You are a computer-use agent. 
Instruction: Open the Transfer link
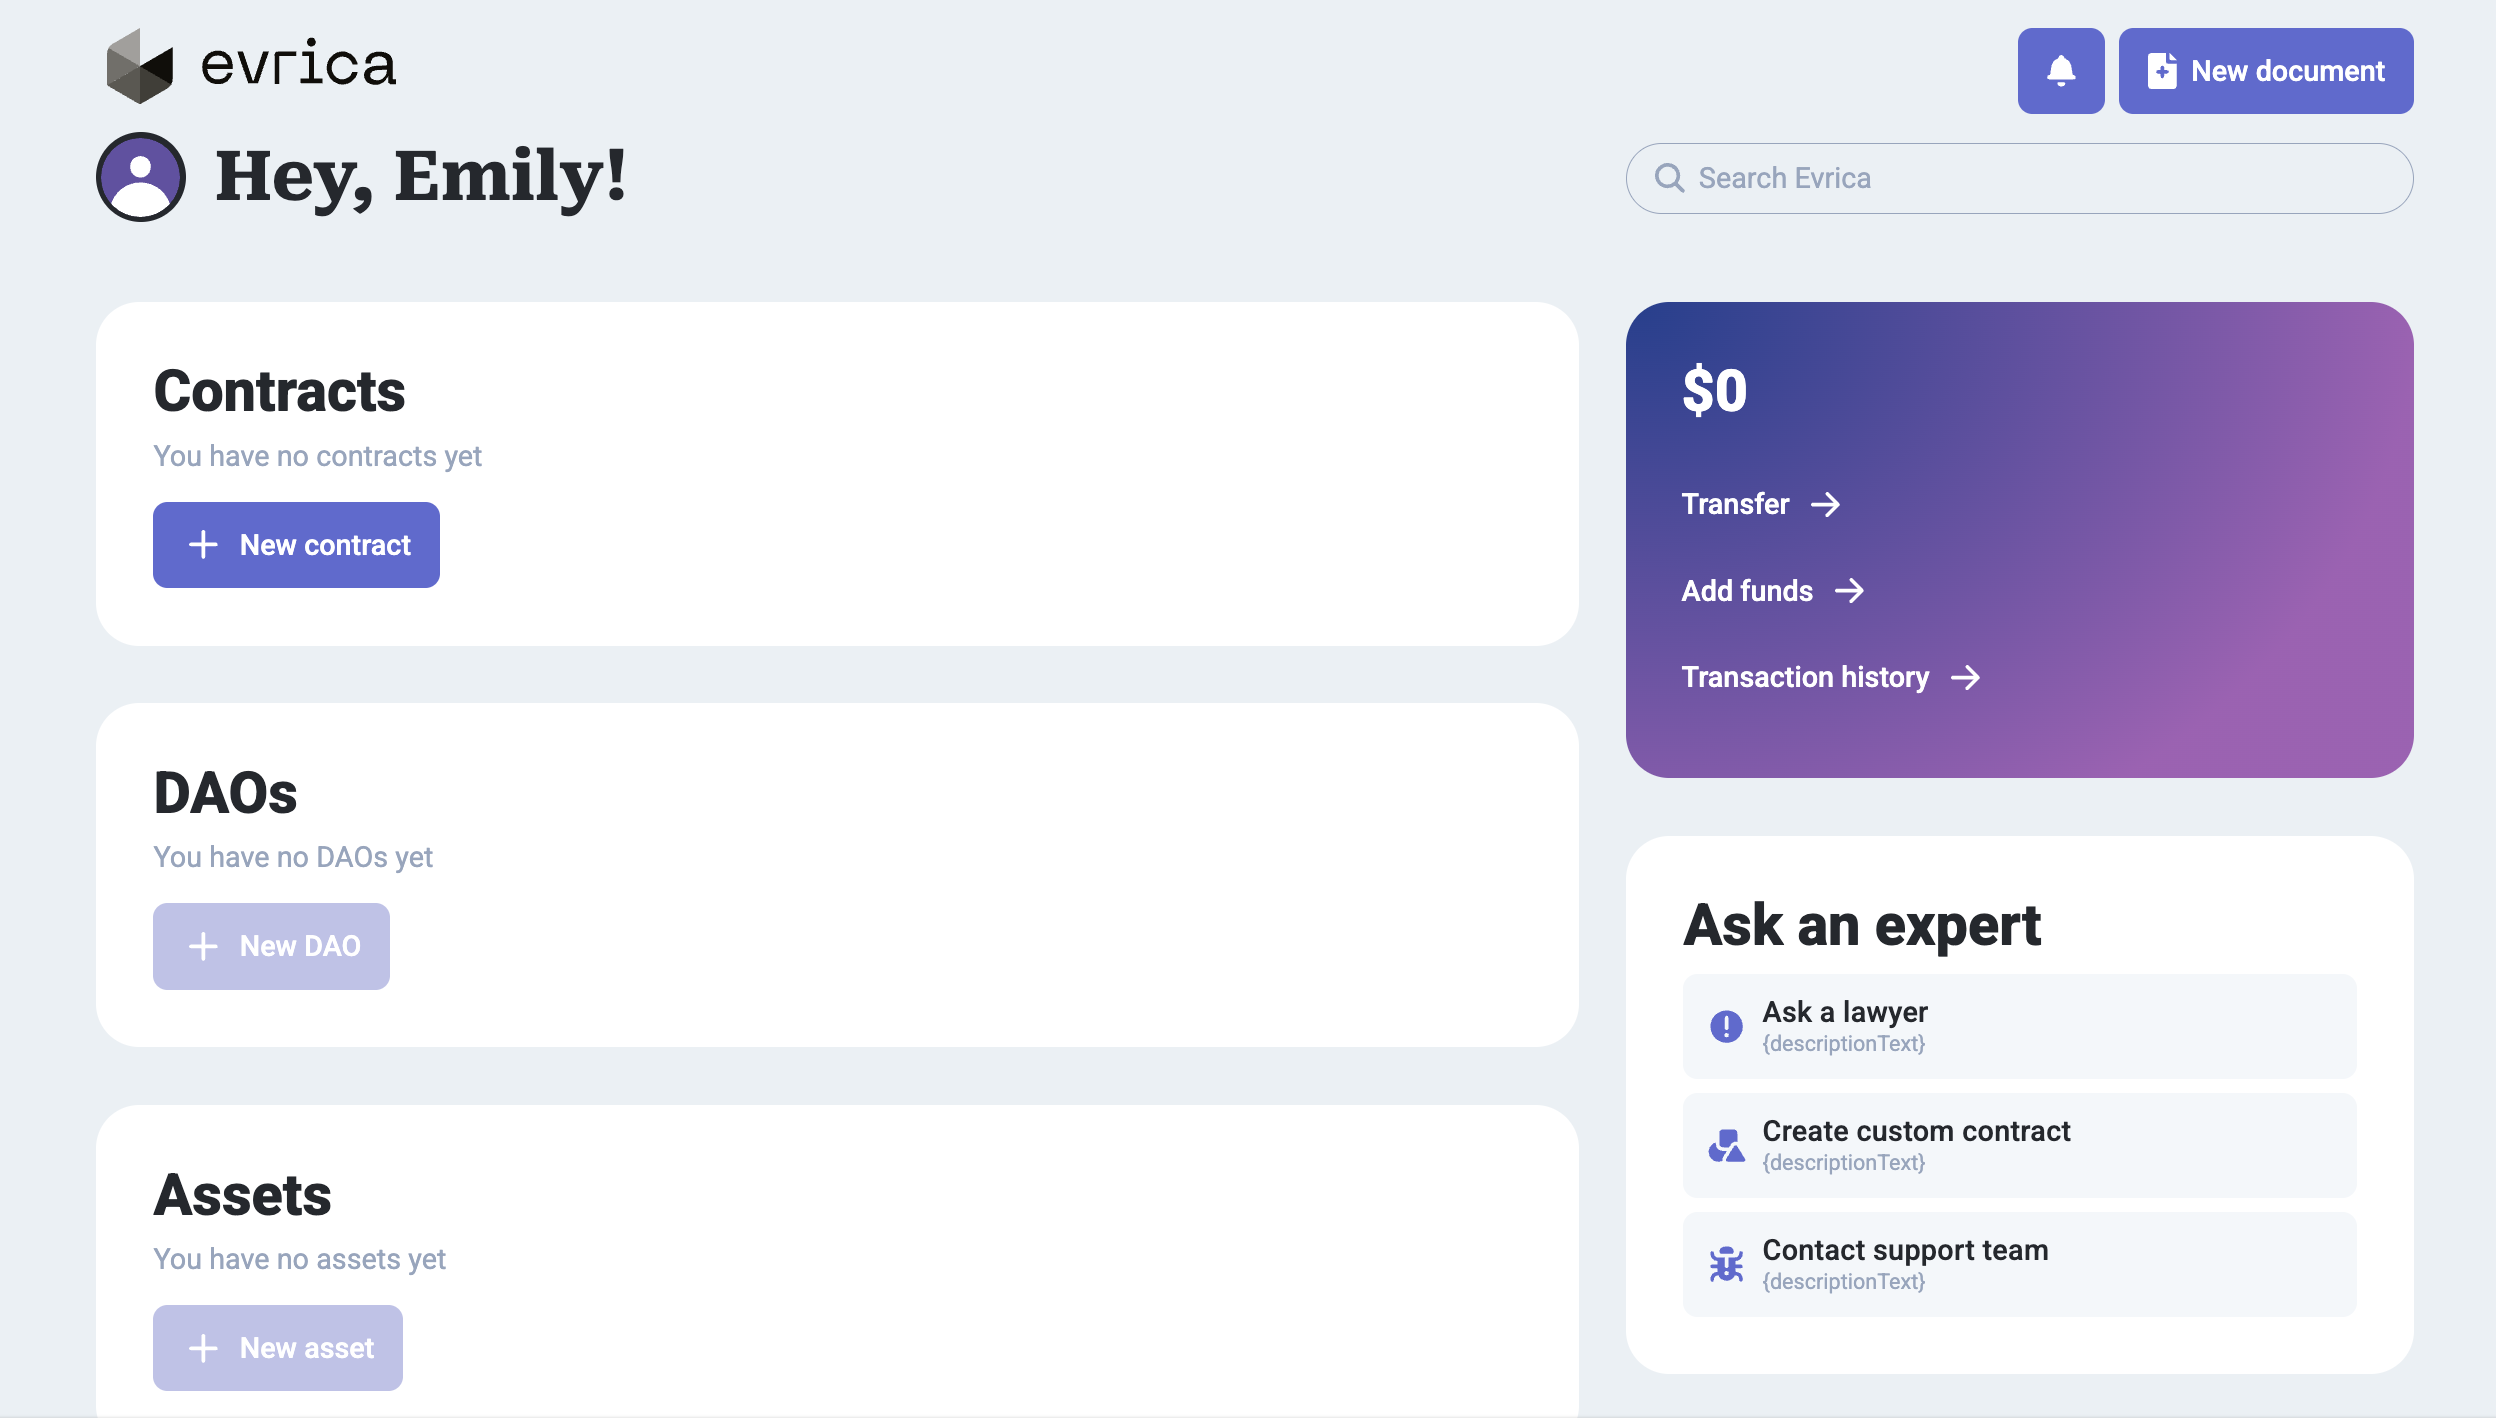point(1760,504)
